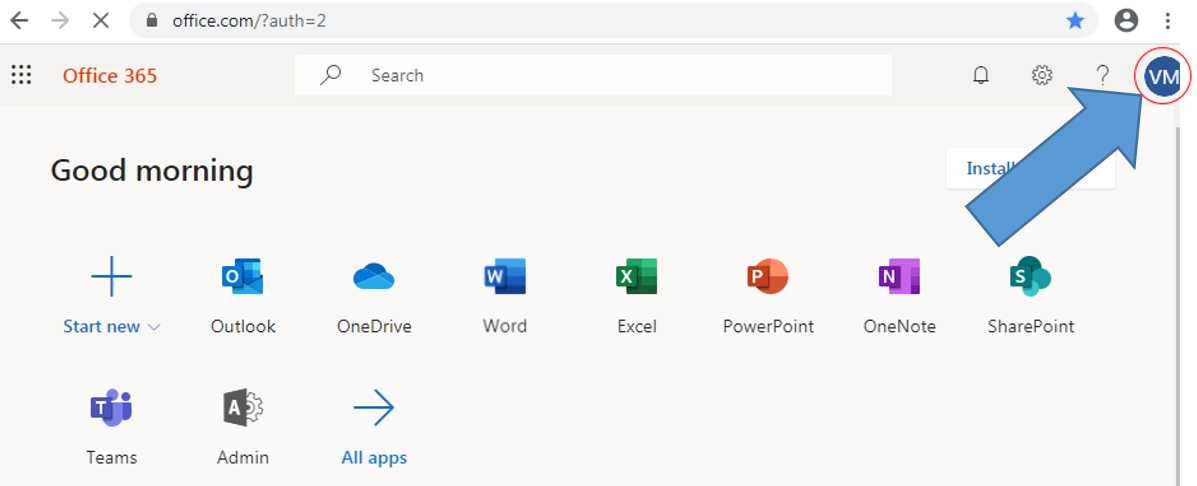Open the Chrome profile icon
1197x486 pixels.
[x=1126, y=21]
